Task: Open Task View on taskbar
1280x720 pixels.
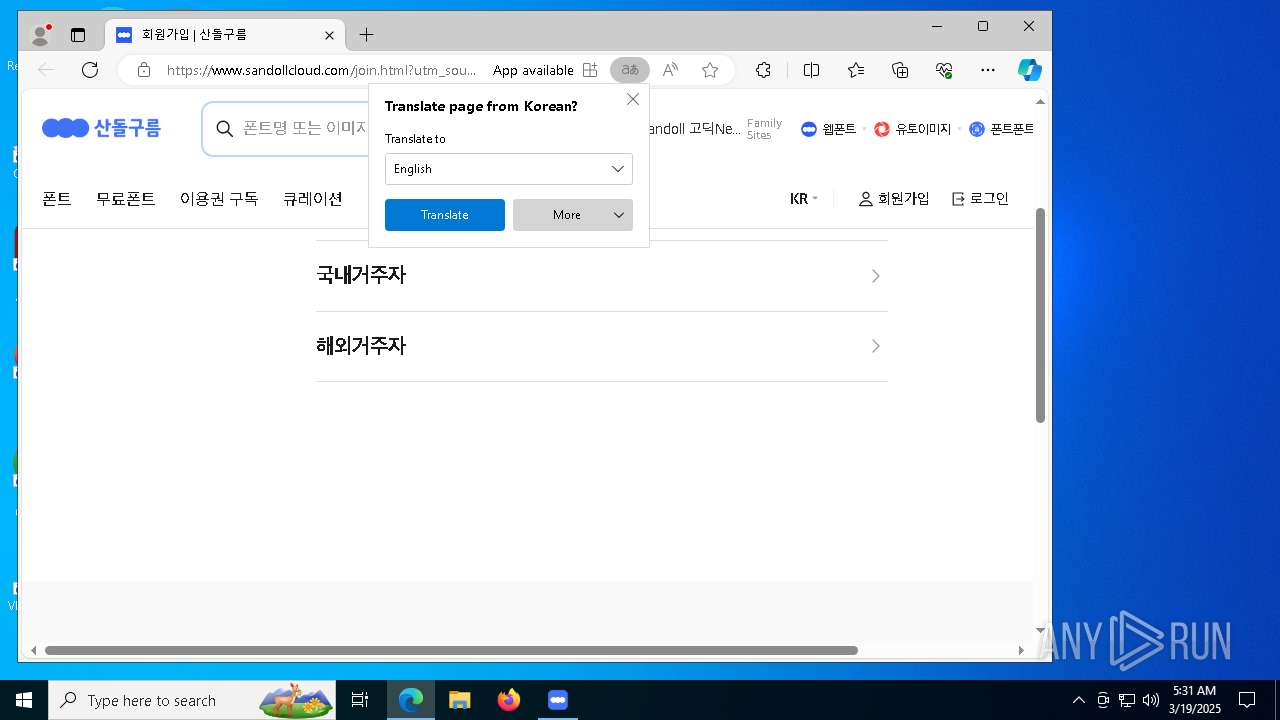Action: (x=360, y=700)
